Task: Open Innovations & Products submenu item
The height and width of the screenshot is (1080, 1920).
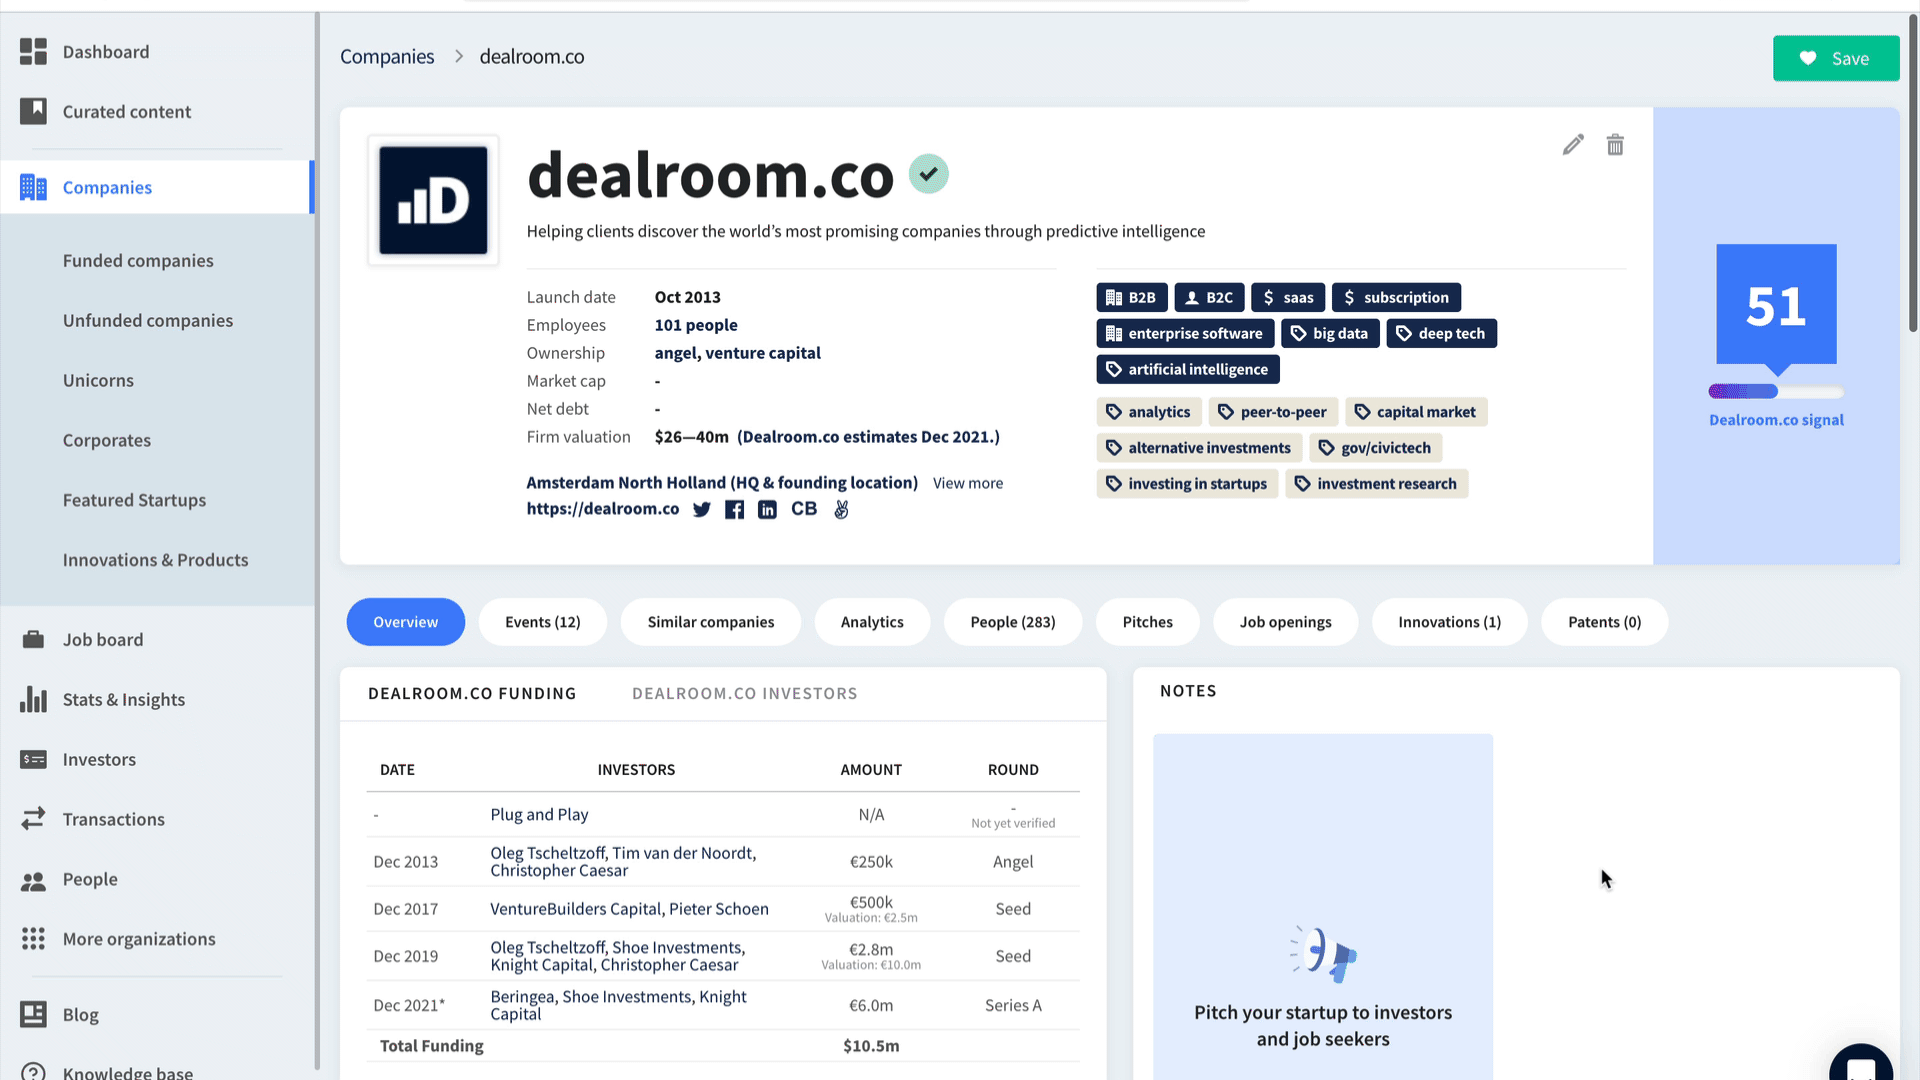Action: pos(155,560)
